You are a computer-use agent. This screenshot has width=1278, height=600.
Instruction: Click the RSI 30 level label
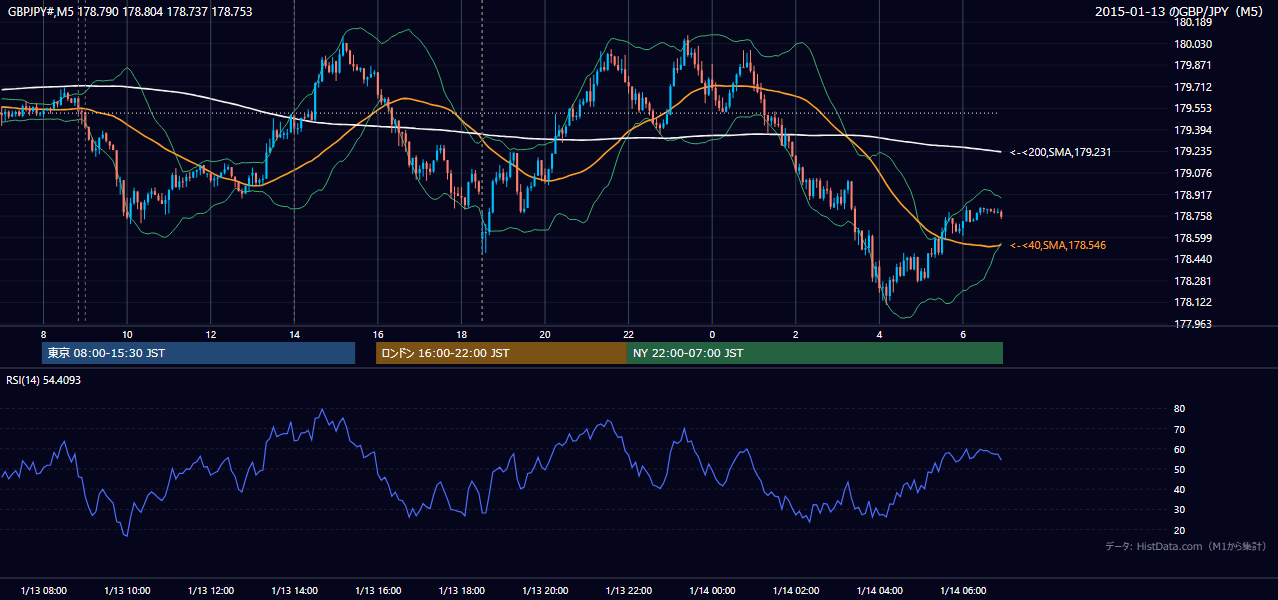tap(1179, 510)
